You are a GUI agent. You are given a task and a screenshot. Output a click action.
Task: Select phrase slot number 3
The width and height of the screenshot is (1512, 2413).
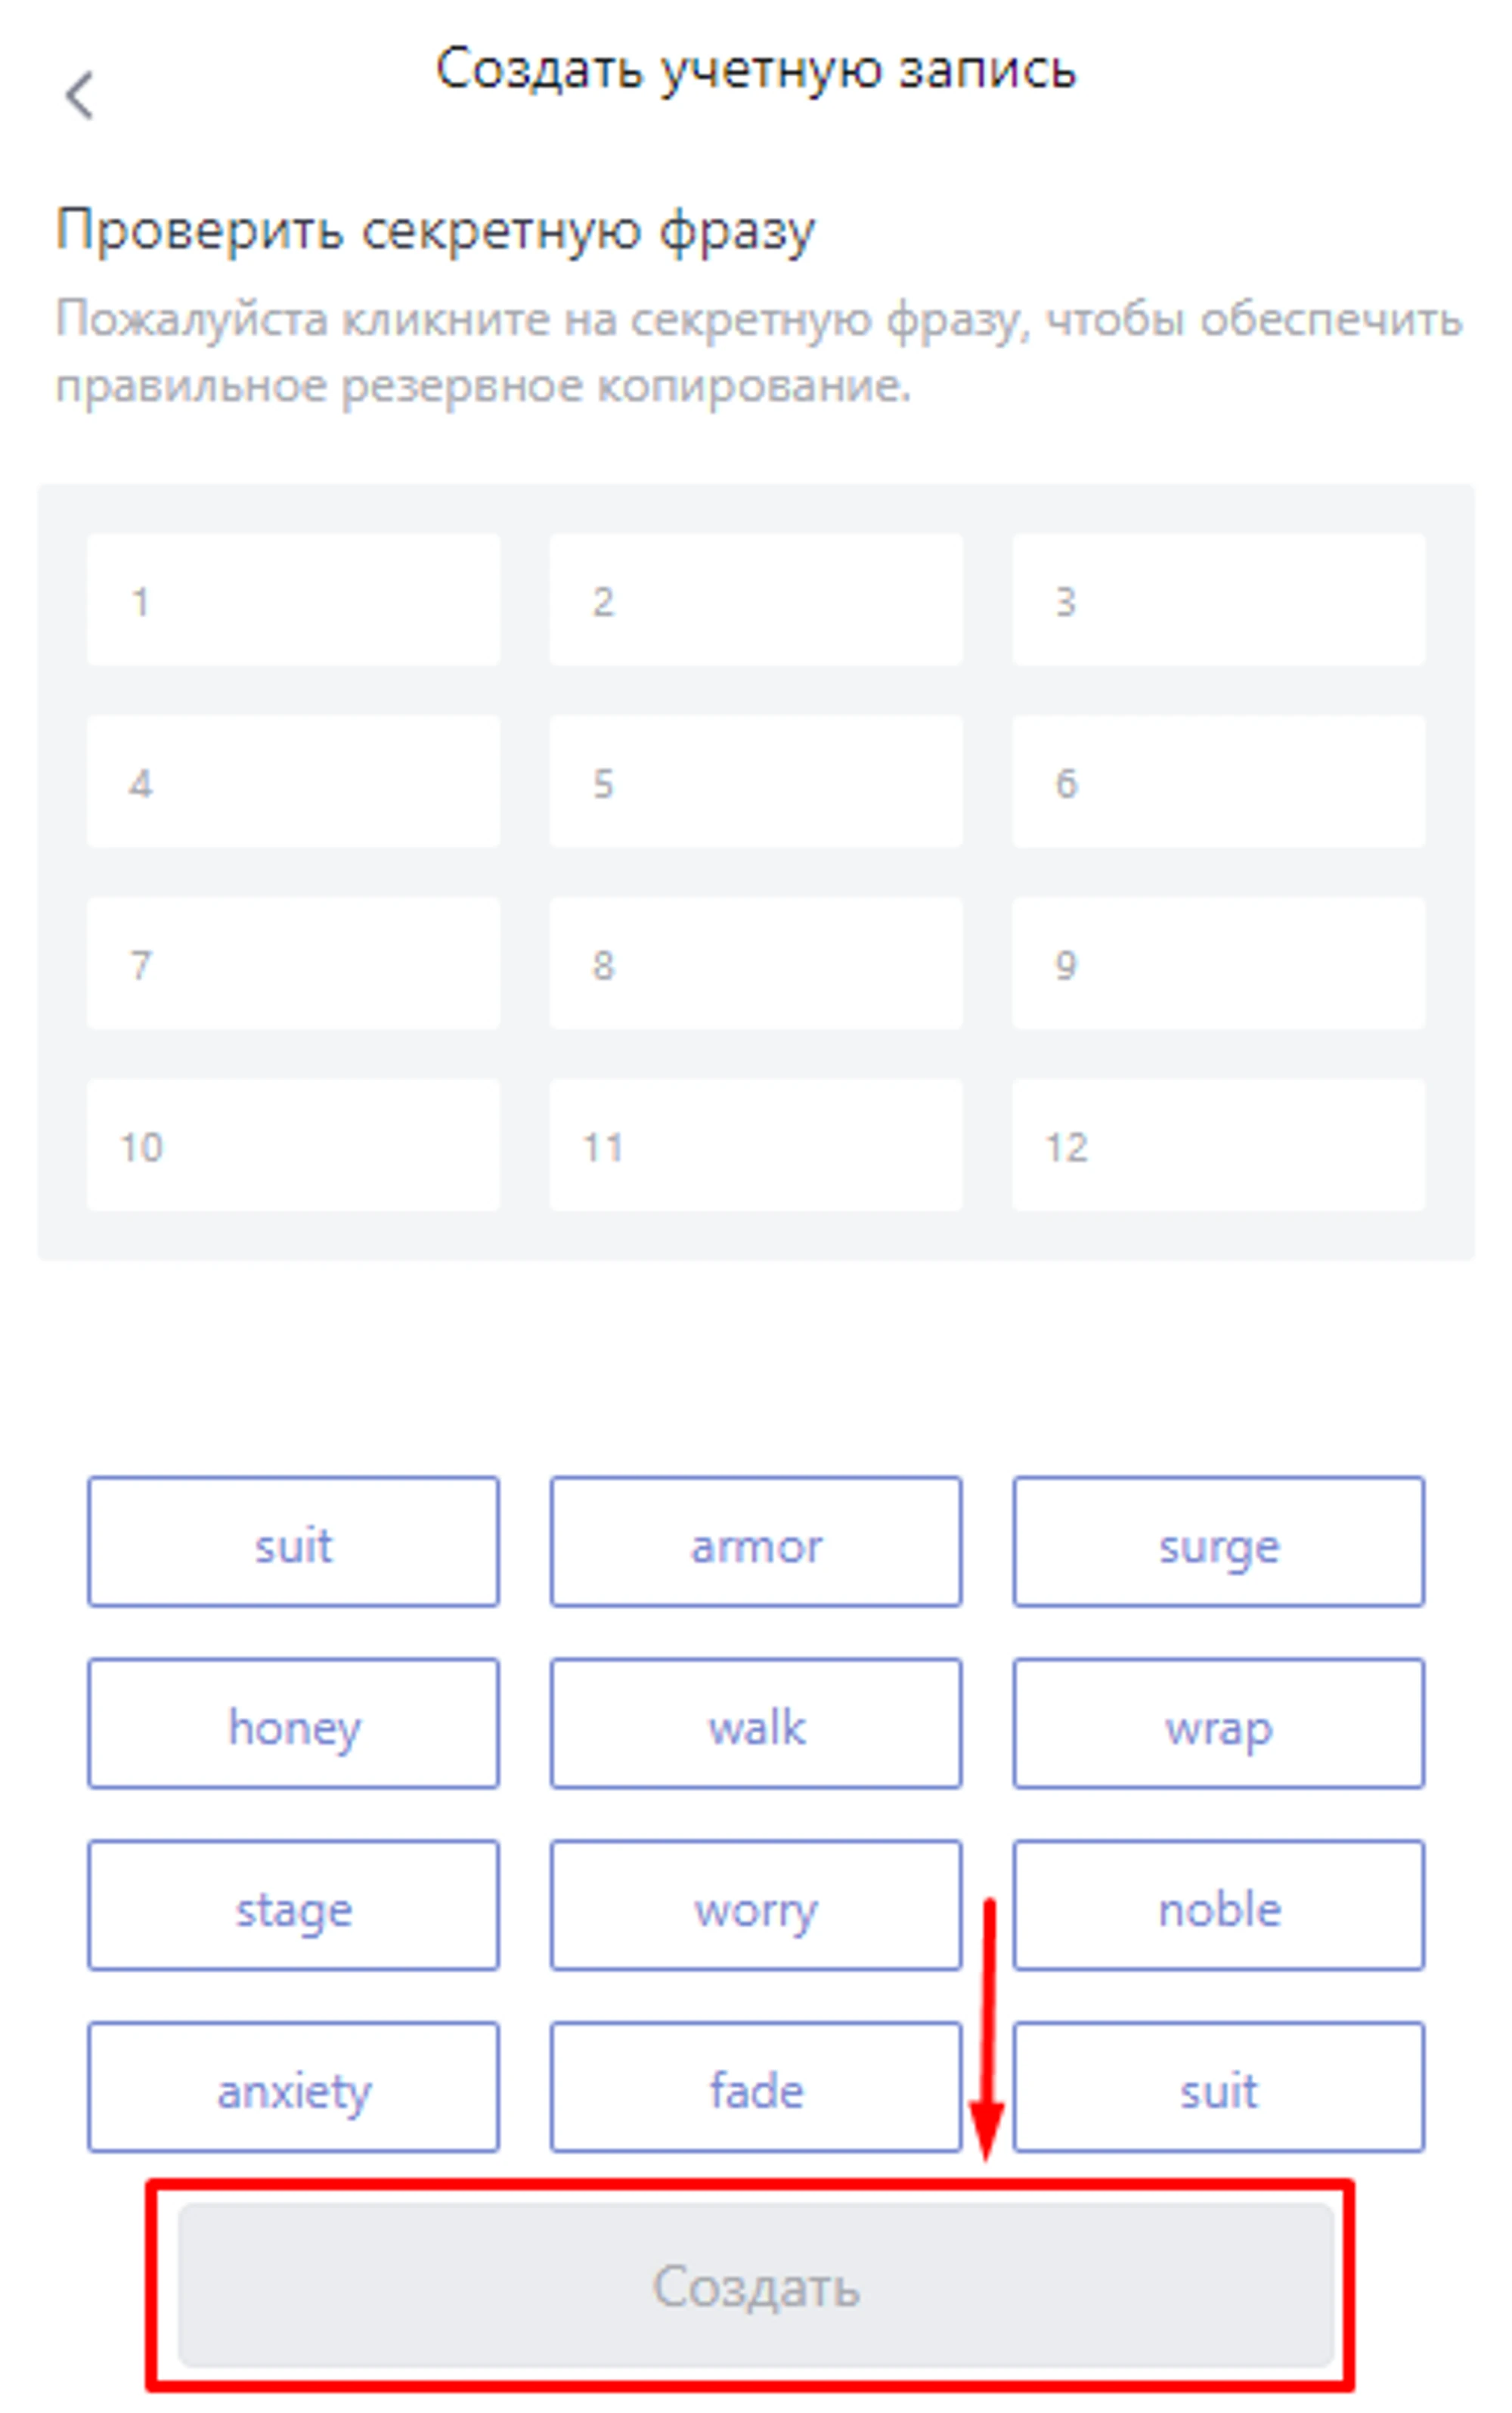tap(1218, 600)
